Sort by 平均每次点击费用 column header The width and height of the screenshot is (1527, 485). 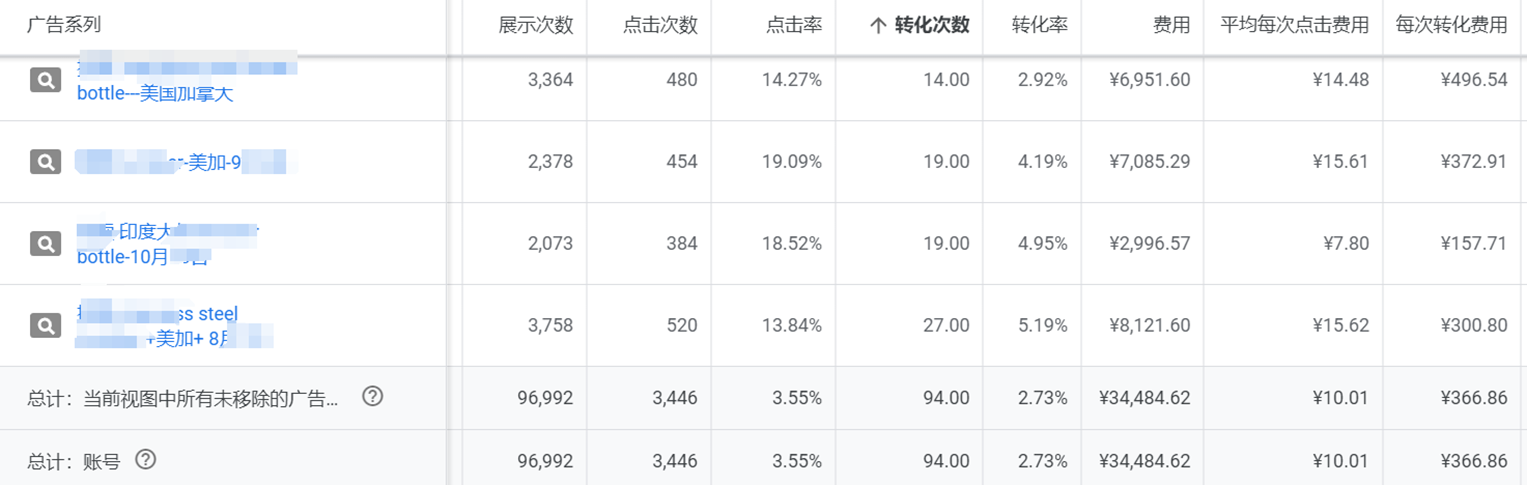[x=1294, y=26]
